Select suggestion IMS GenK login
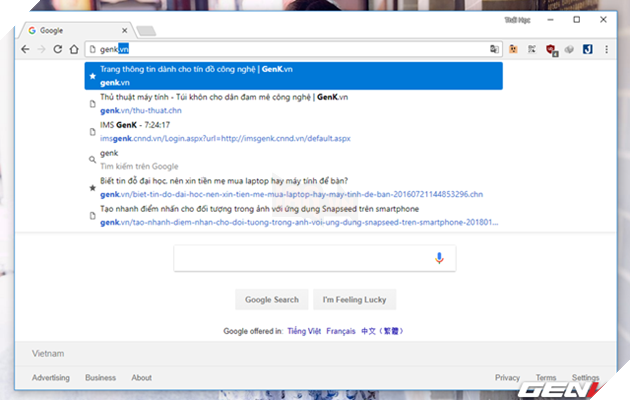The height and width of the screenshot is (400, 630). click(x=293, y=132)
